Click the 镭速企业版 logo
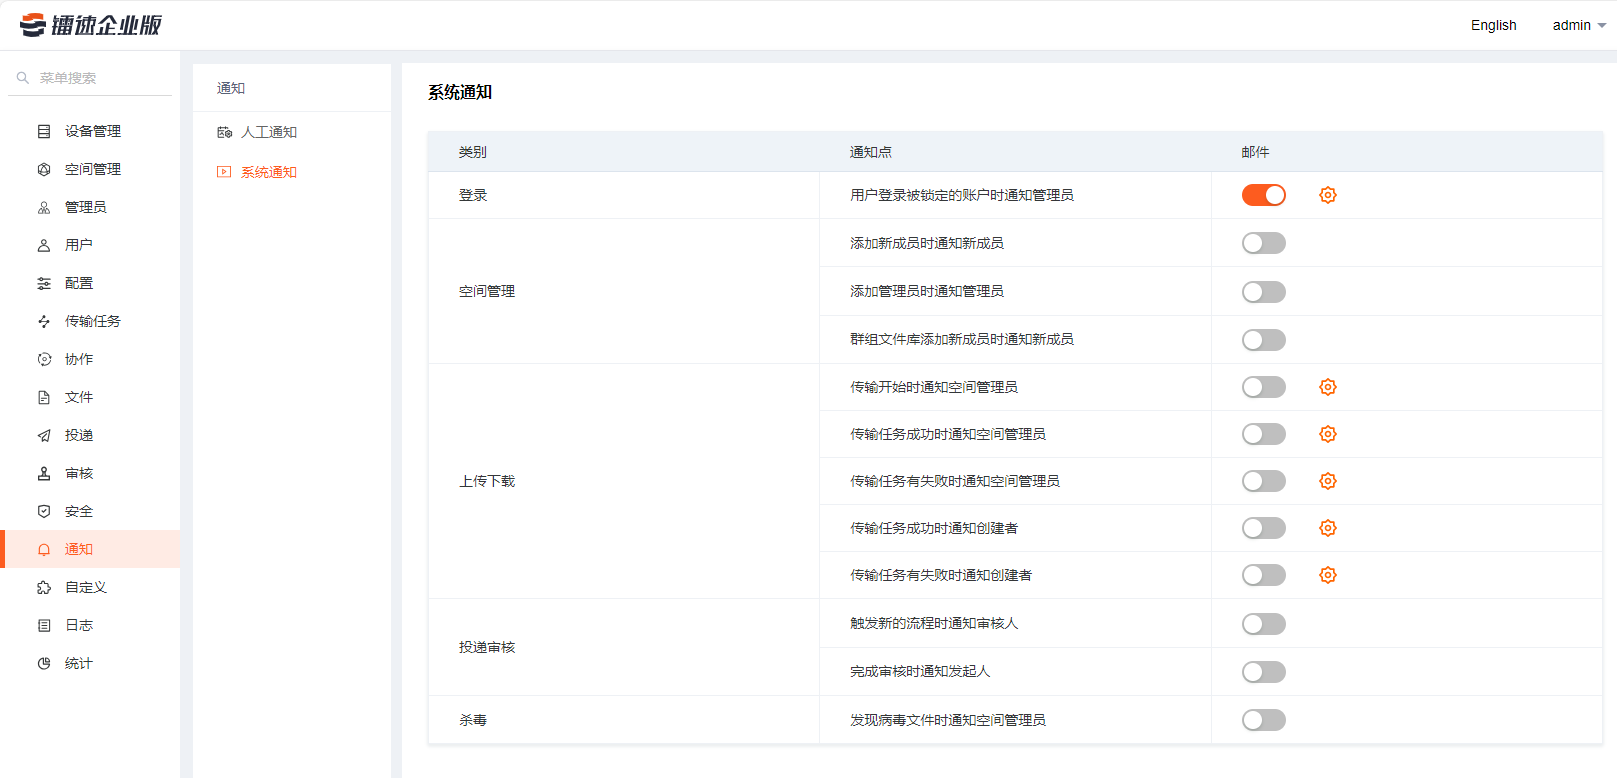Viewport: 1617px width, 778px height. (91, 25)
